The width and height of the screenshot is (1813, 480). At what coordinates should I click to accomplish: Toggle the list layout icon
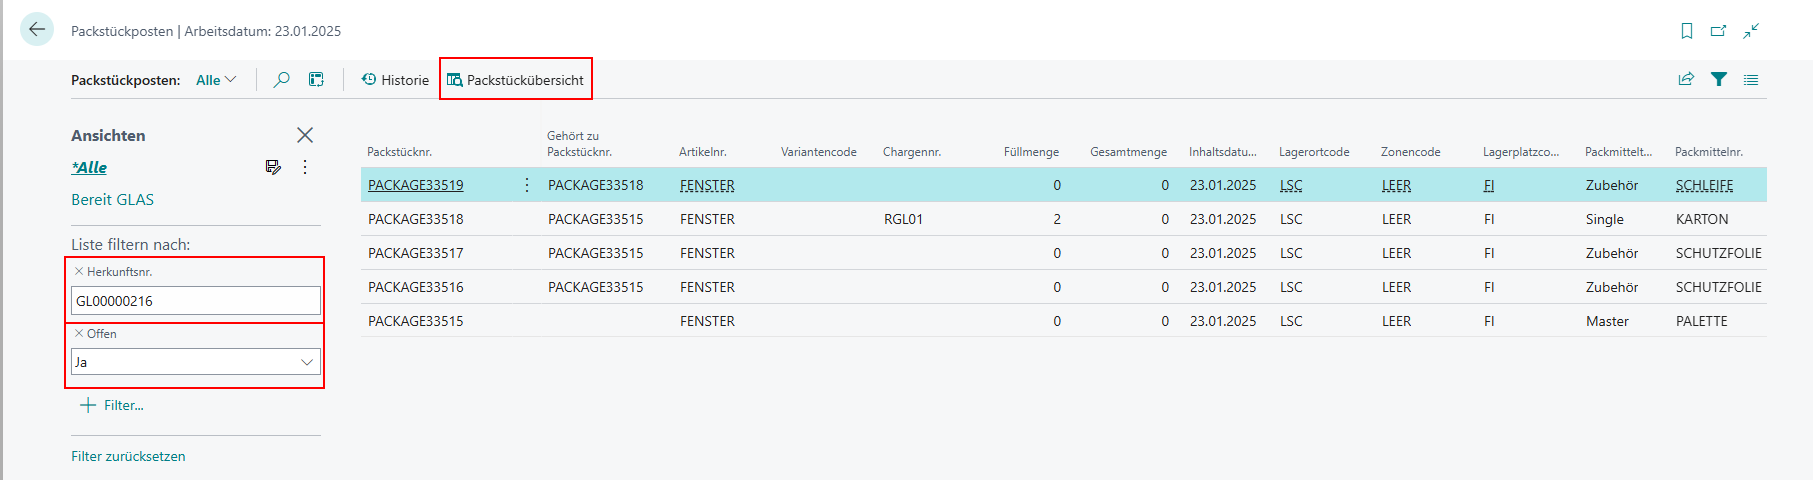point(1751,80)
